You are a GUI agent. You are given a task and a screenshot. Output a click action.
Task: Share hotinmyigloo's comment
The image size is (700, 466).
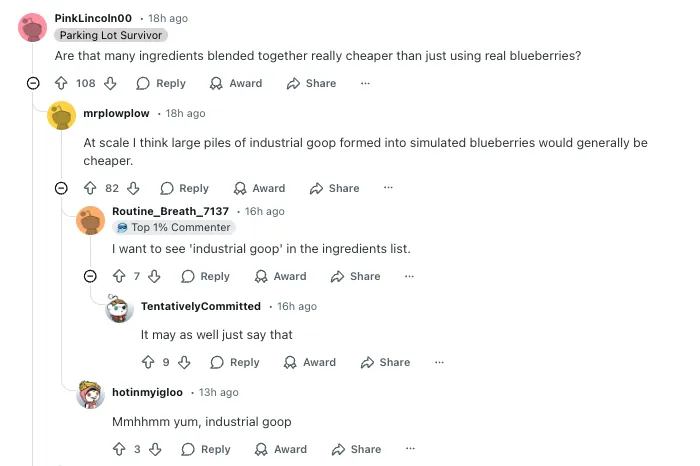coord(356,450)
